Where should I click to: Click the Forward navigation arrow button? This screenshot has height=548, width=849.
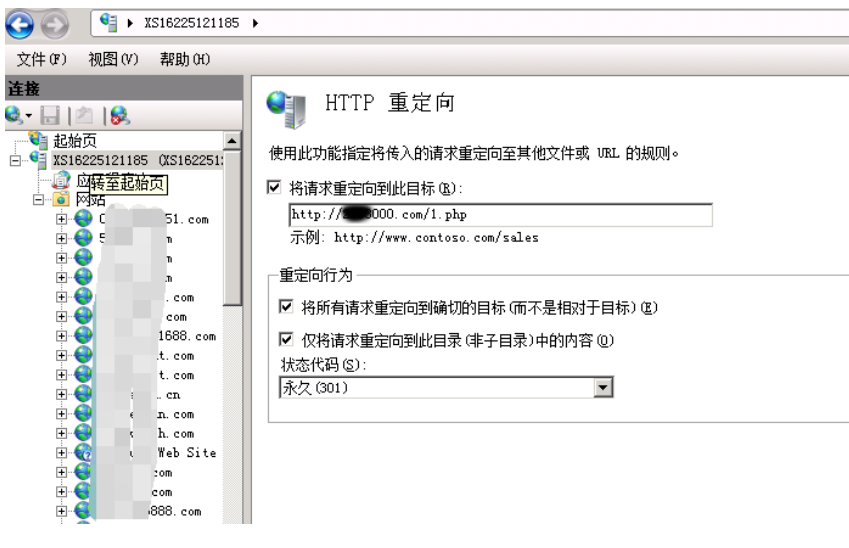pos(57,23)
